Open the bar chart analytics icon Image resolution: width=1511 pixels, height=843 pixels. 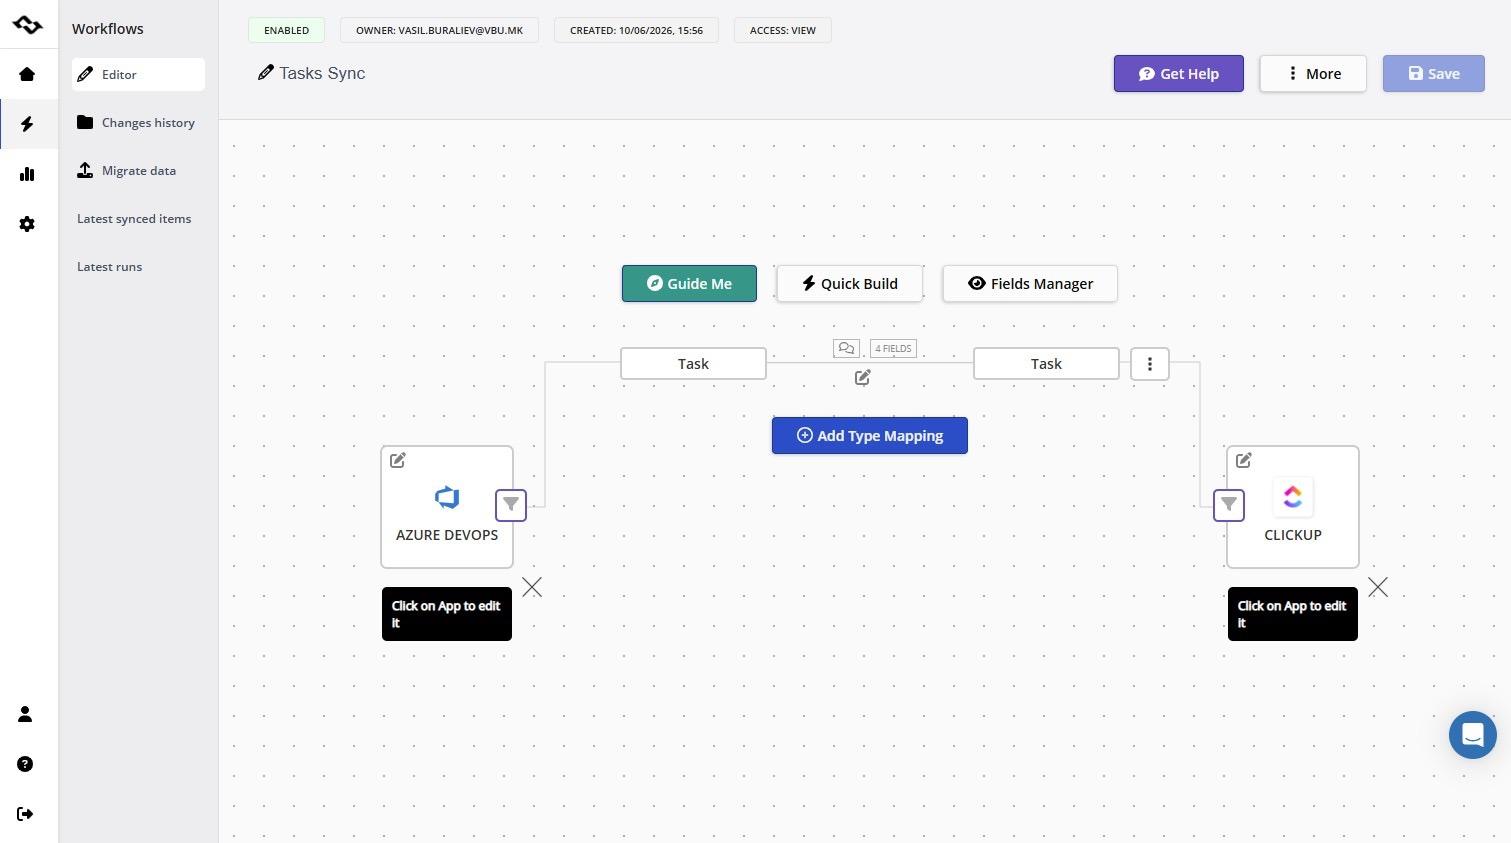27,174
